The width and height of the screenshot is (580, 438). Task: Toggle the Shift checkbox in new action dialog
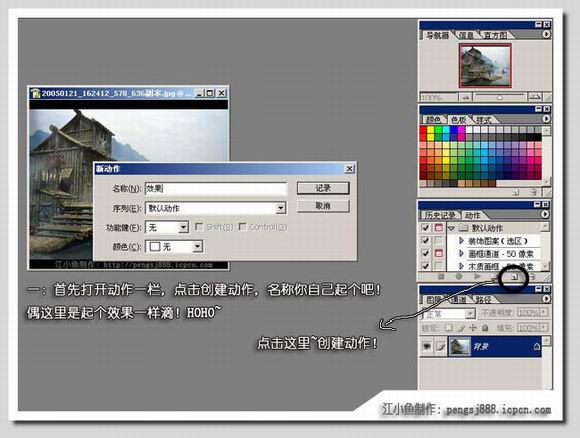(x=199, y=226)
